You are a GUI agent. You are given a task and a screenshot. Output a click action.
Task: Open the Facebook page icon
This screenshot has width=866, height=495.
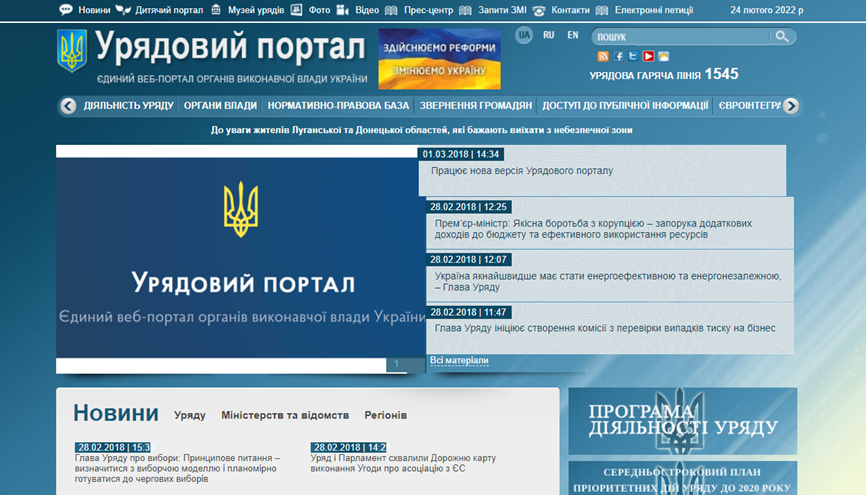[x=619, y=56]
